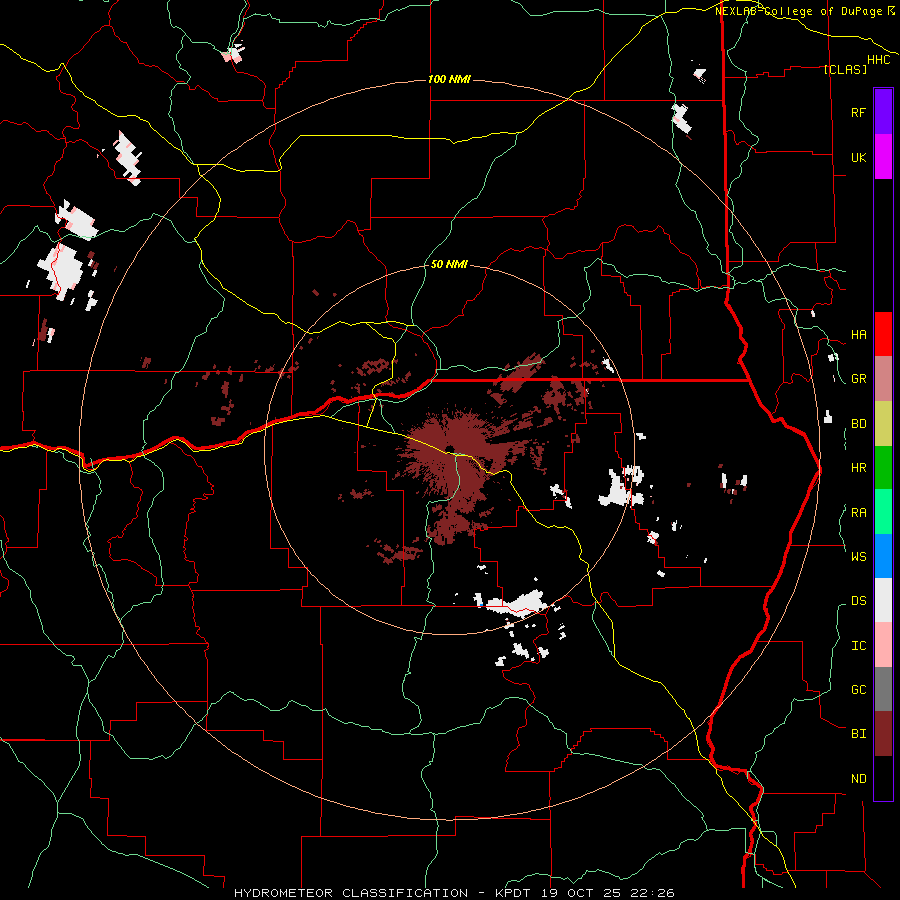Select the light pink IC legend swatch
This screenshot has width=900, height=900.
[x=883, y=645]
